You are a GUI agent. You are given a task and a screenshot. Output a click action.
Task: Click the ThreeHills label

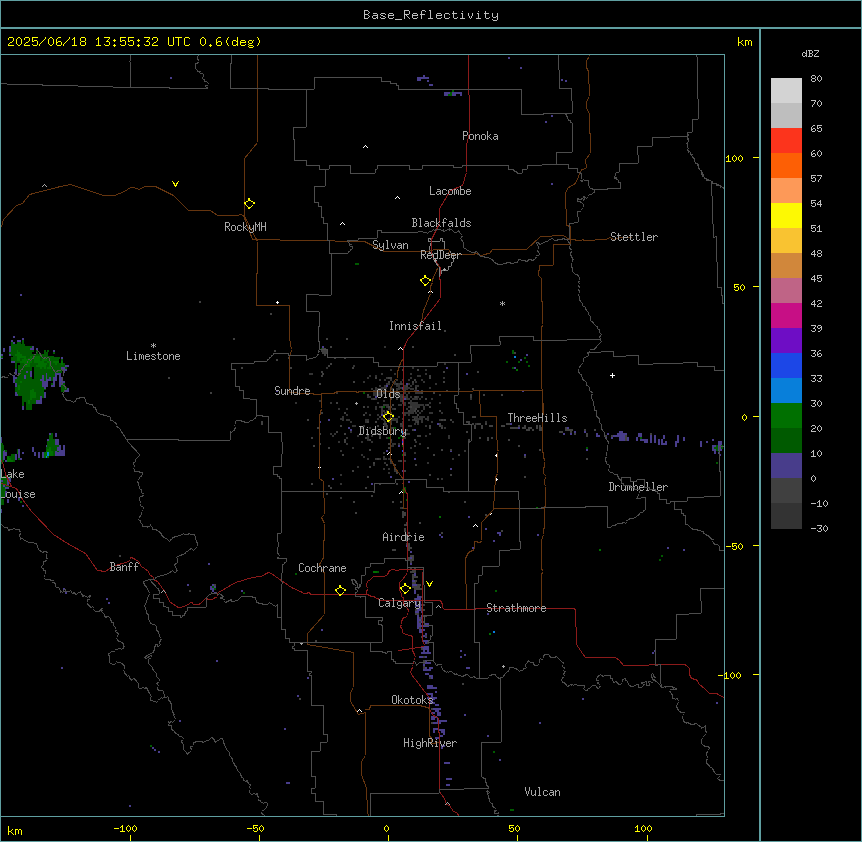(537, 418)
